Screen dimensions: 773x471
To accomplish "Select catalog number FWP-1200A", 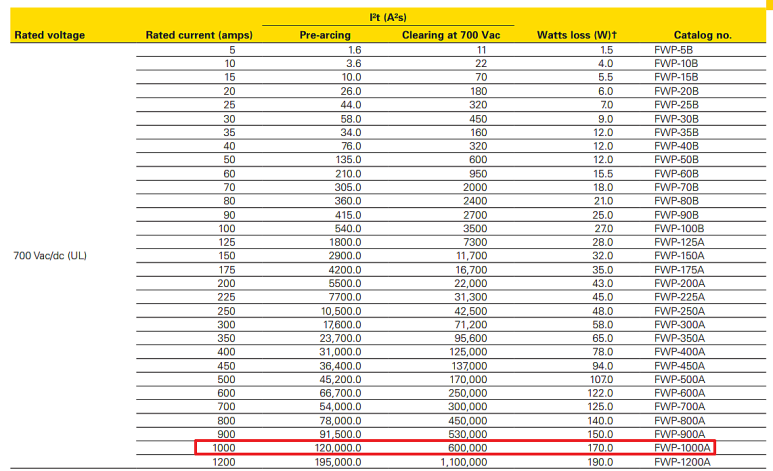I will pos(682,462).
